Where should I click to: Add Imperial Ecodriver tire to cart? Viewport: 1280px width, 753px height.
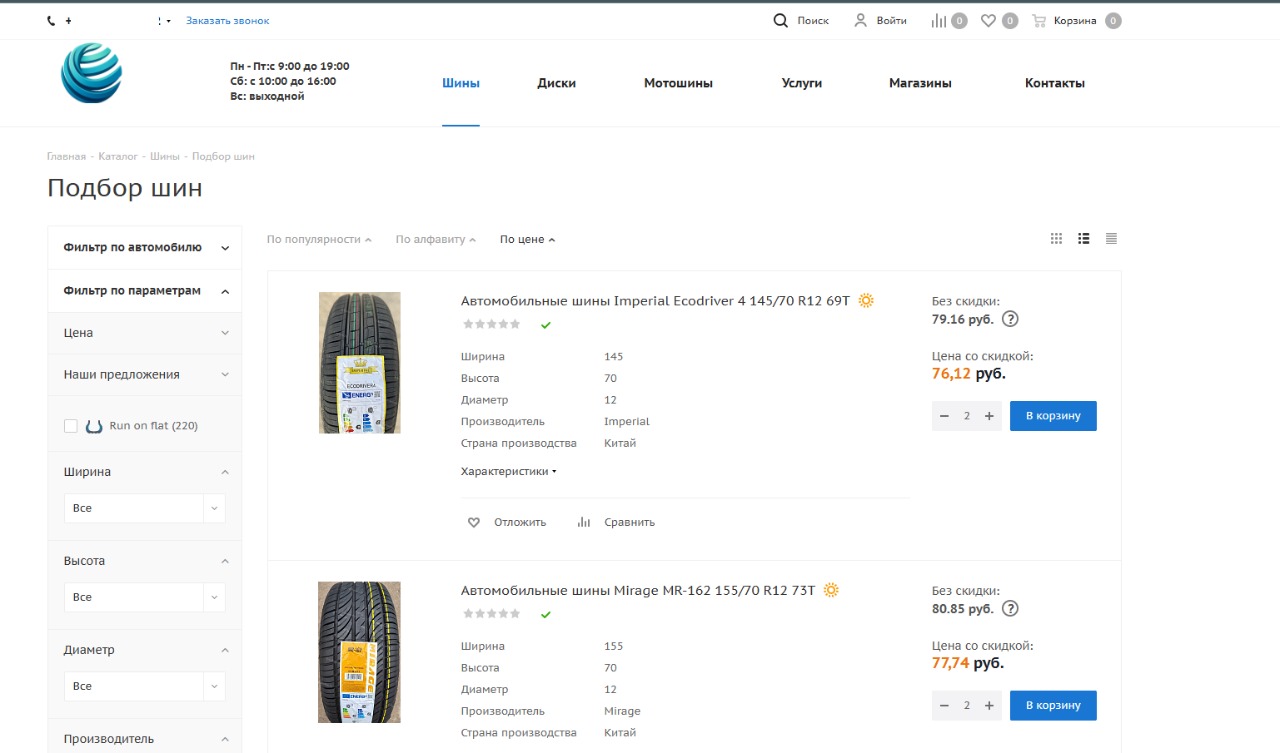(x=1053, y=416)
